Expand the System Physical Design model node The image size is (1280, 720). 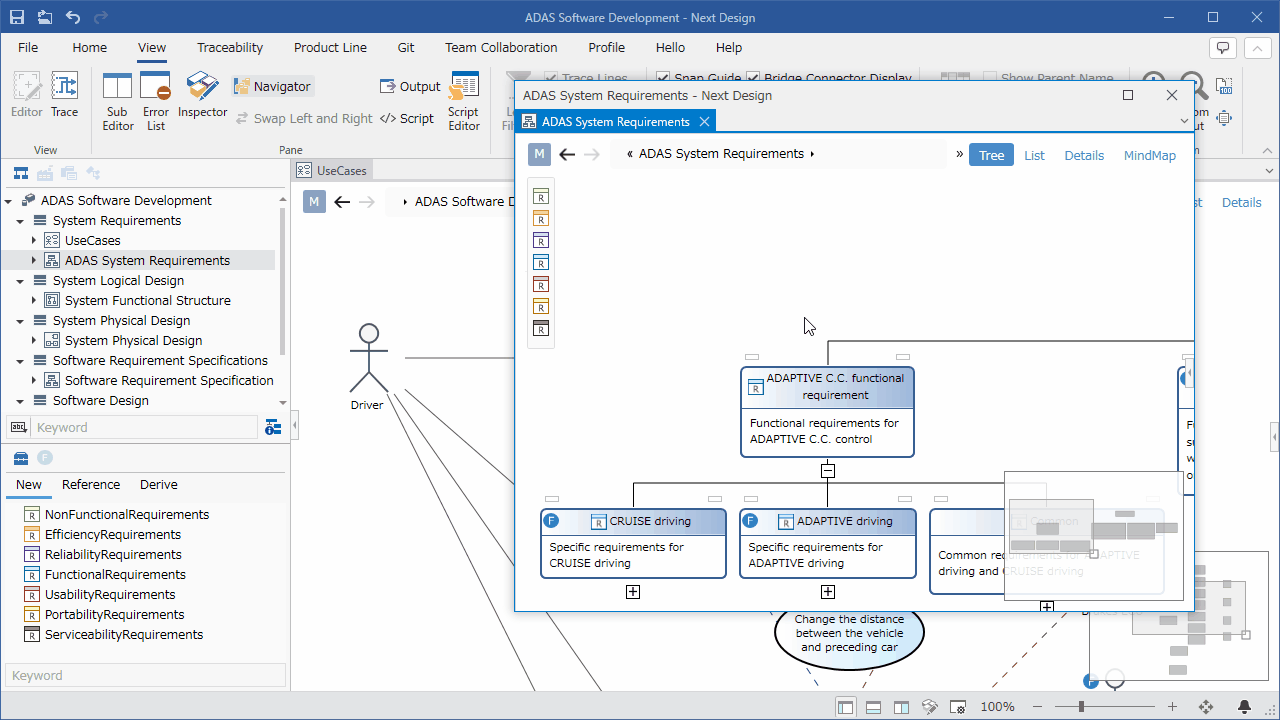[x=33, y=341]
